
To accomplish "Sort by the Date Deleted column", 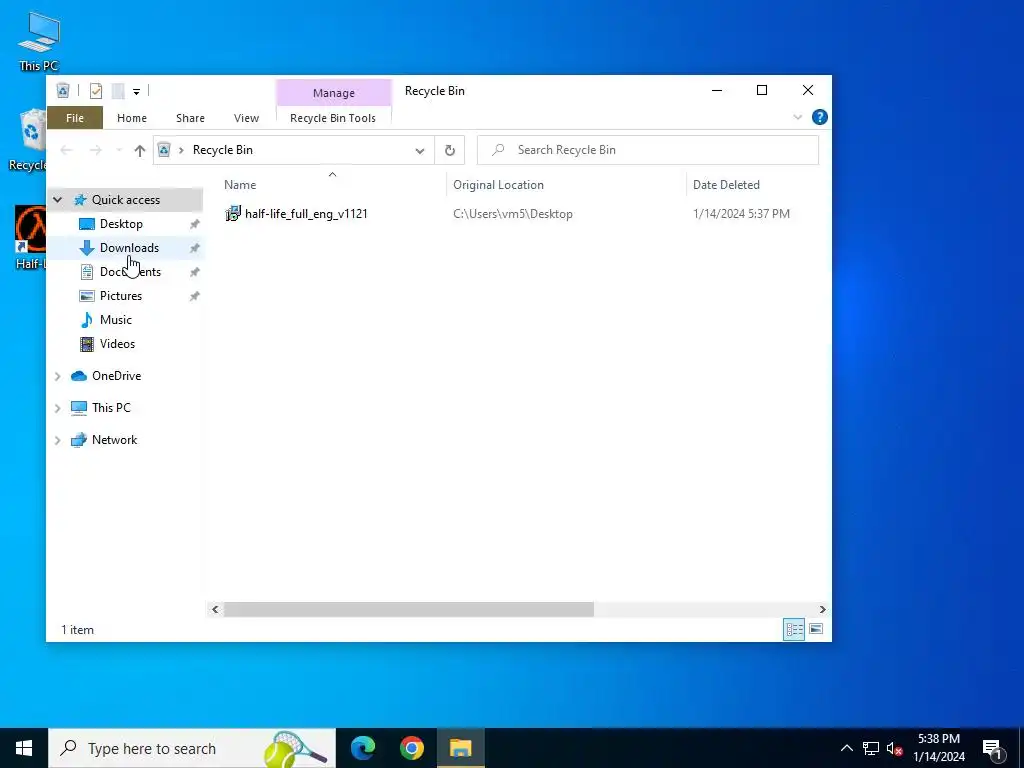I will tap(758, 185).
